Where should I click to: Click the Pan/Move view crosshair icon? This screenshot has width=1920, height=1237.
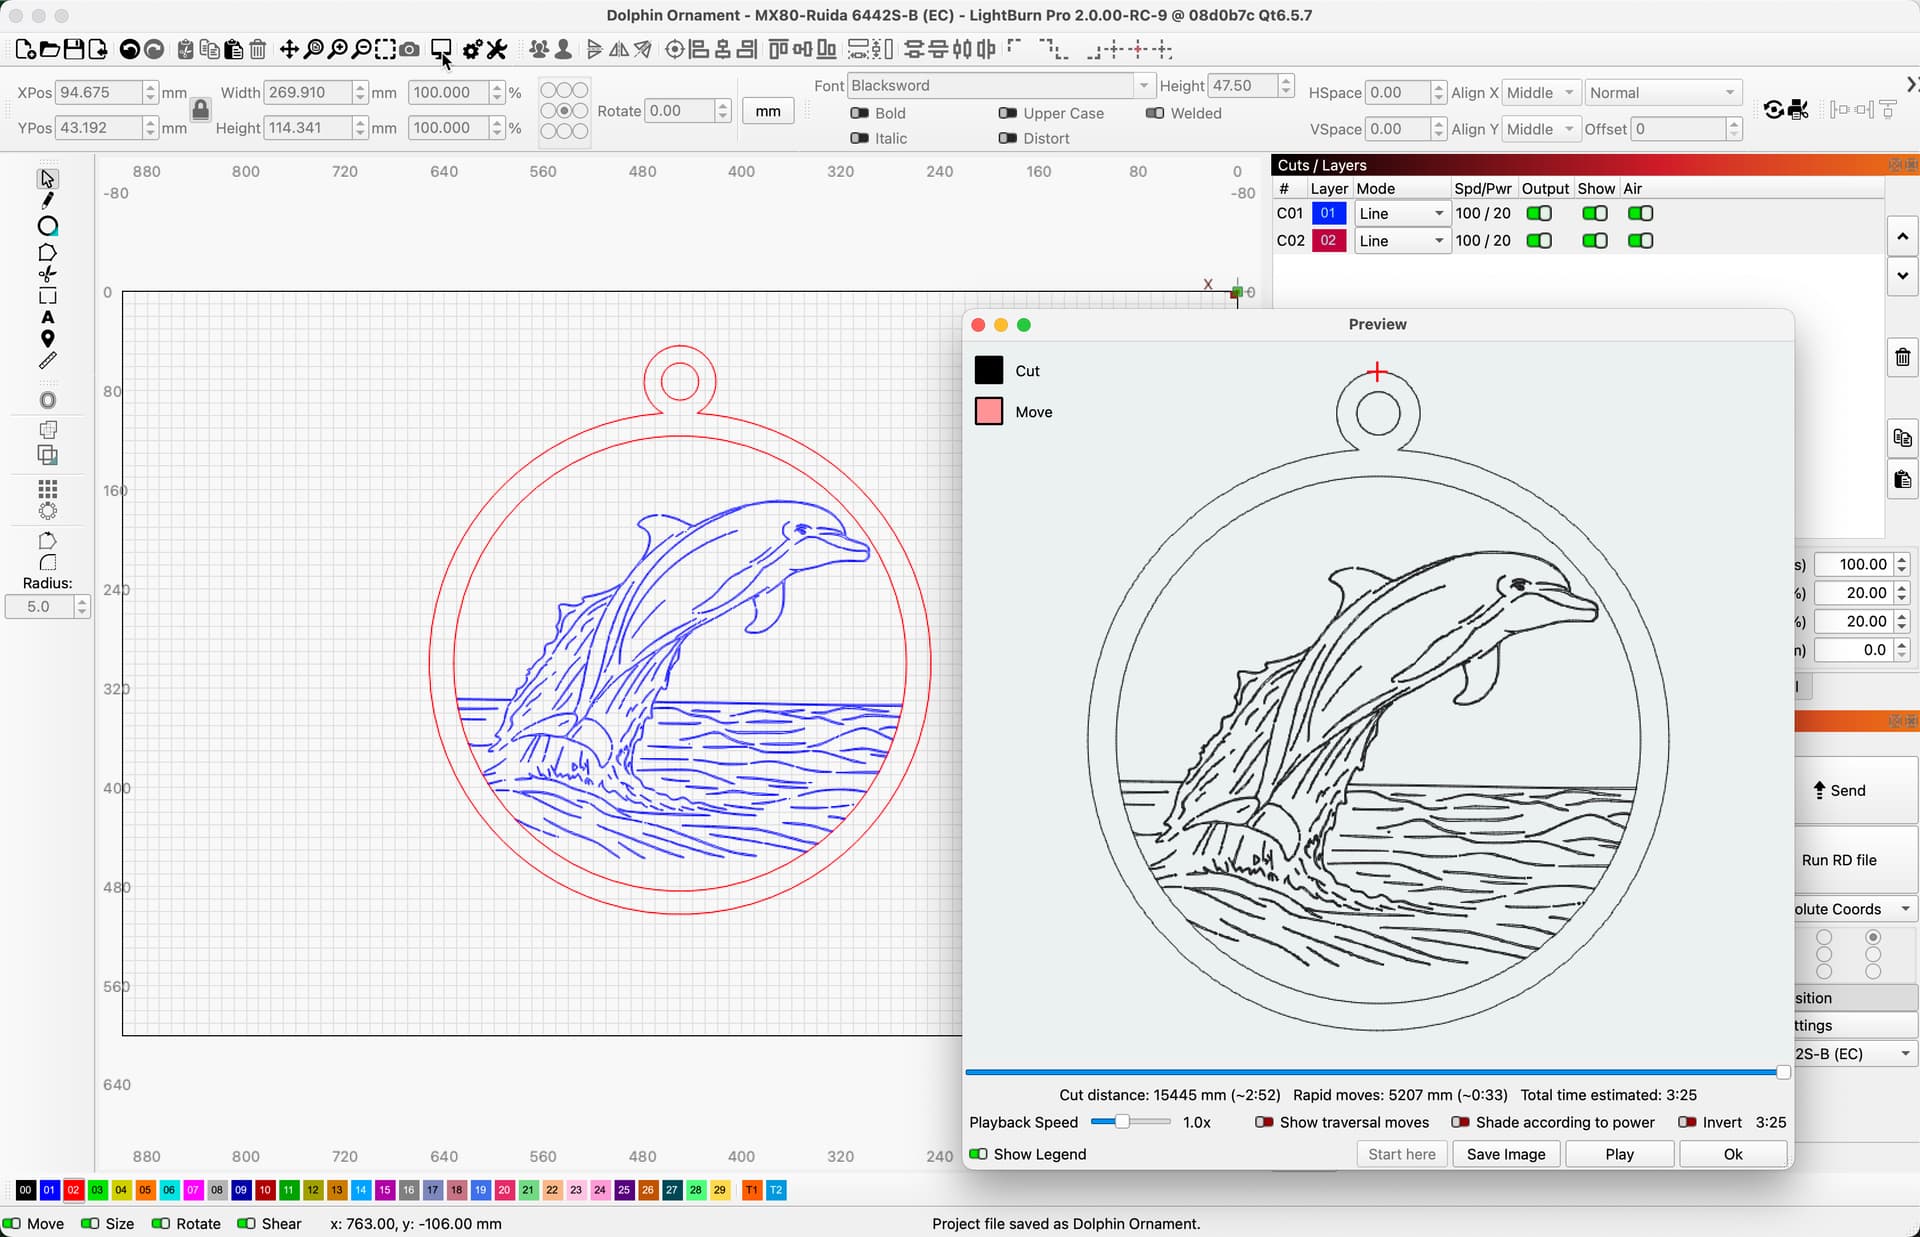289,49
